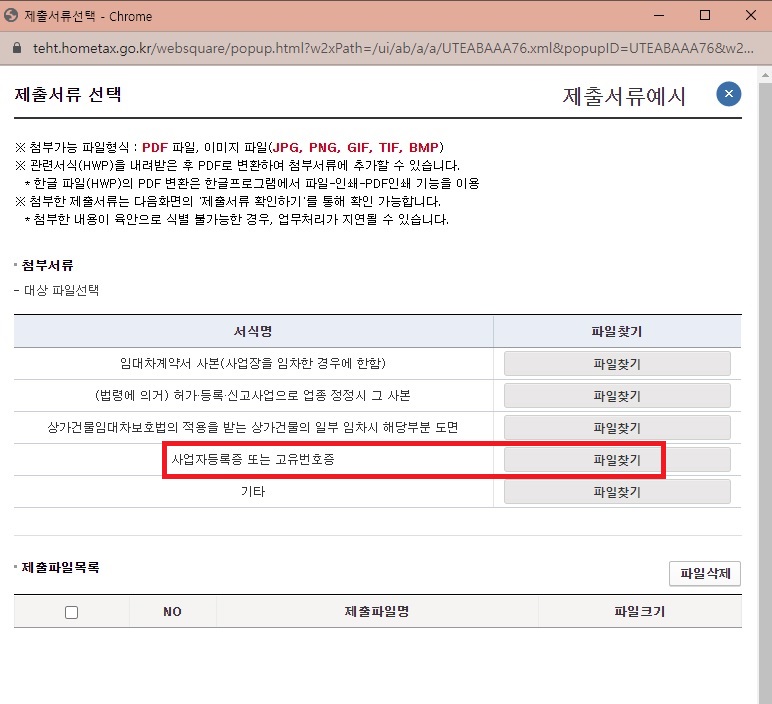Click 파일찾기 for 임대차계약서 사본 row
Viewport: 772px width, 704px height.
(617, 364)
